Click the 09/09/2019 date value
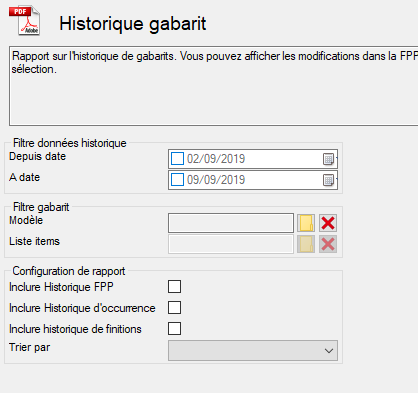 coord(216,180)
